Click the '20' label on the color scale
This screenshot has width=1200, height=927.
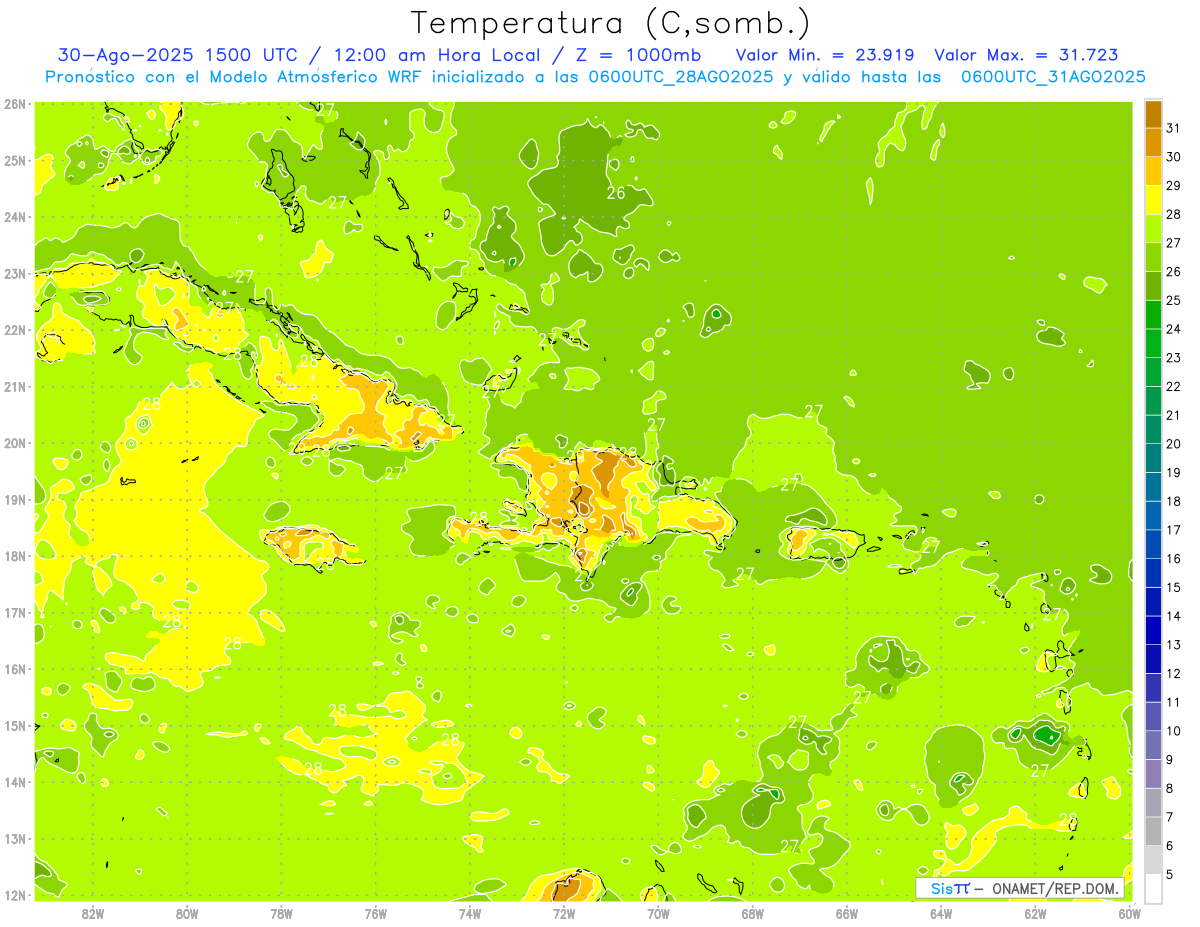tap(1174, 444)
